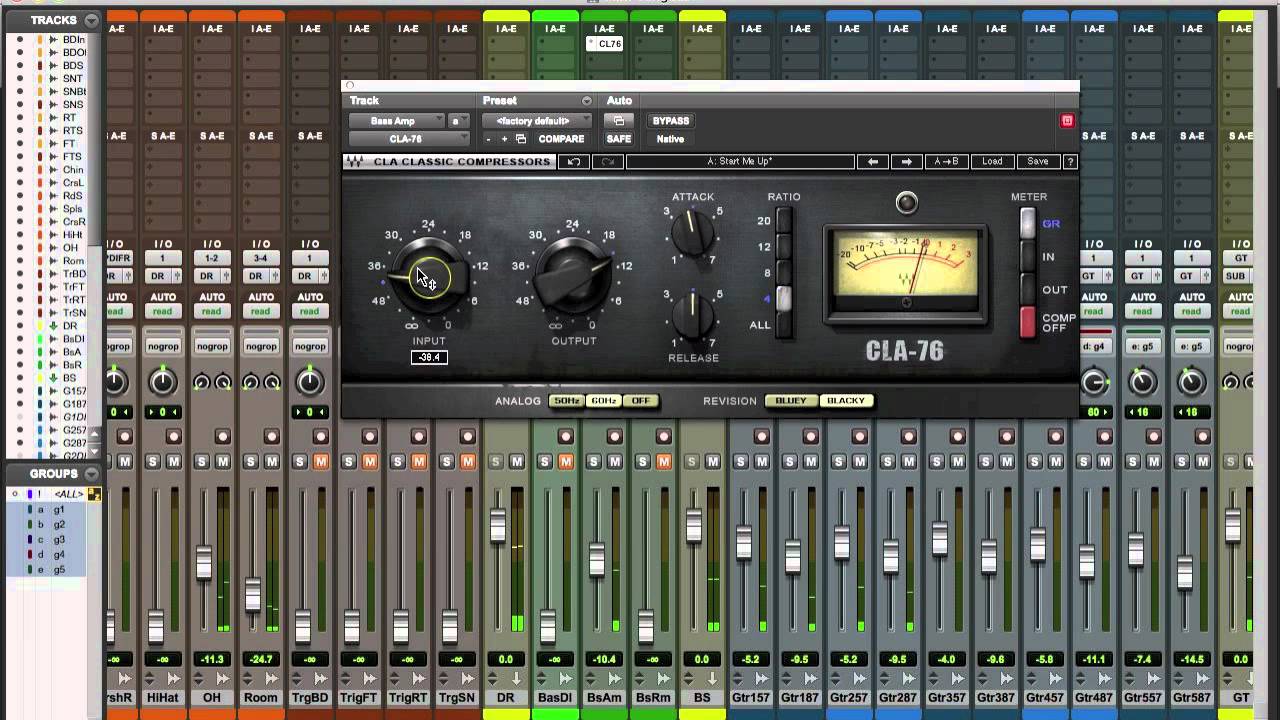Open the plug-in automation enable window icon
Screen dimensions: 1280x720
[619, 121]
